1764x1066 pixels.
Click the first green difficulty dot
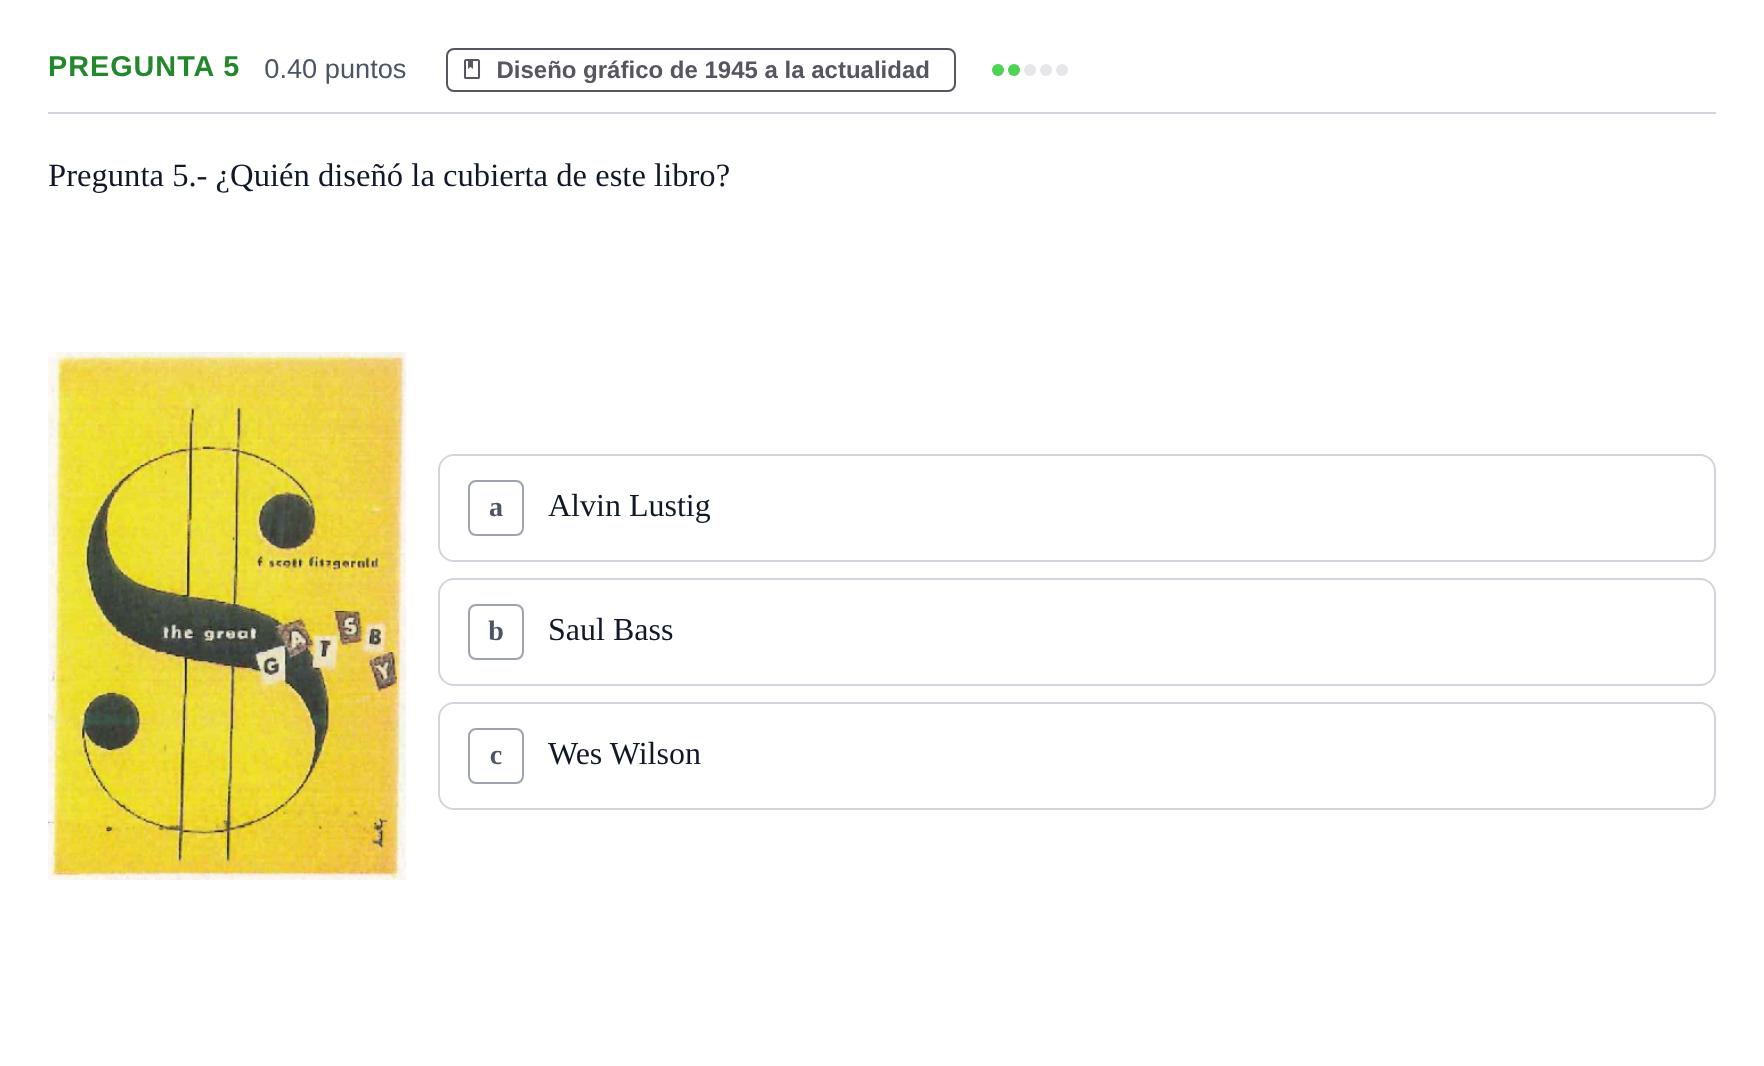tap(998, 70)
